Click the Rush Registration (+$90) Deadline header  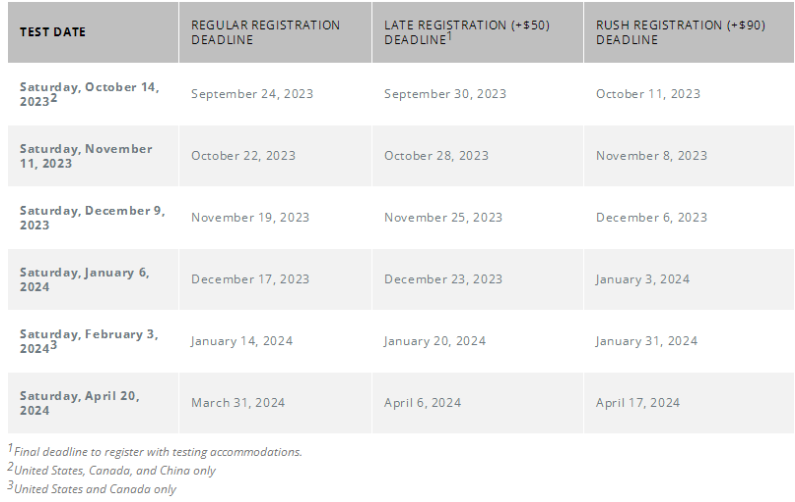pyautogui.click(x=680, y=32)
